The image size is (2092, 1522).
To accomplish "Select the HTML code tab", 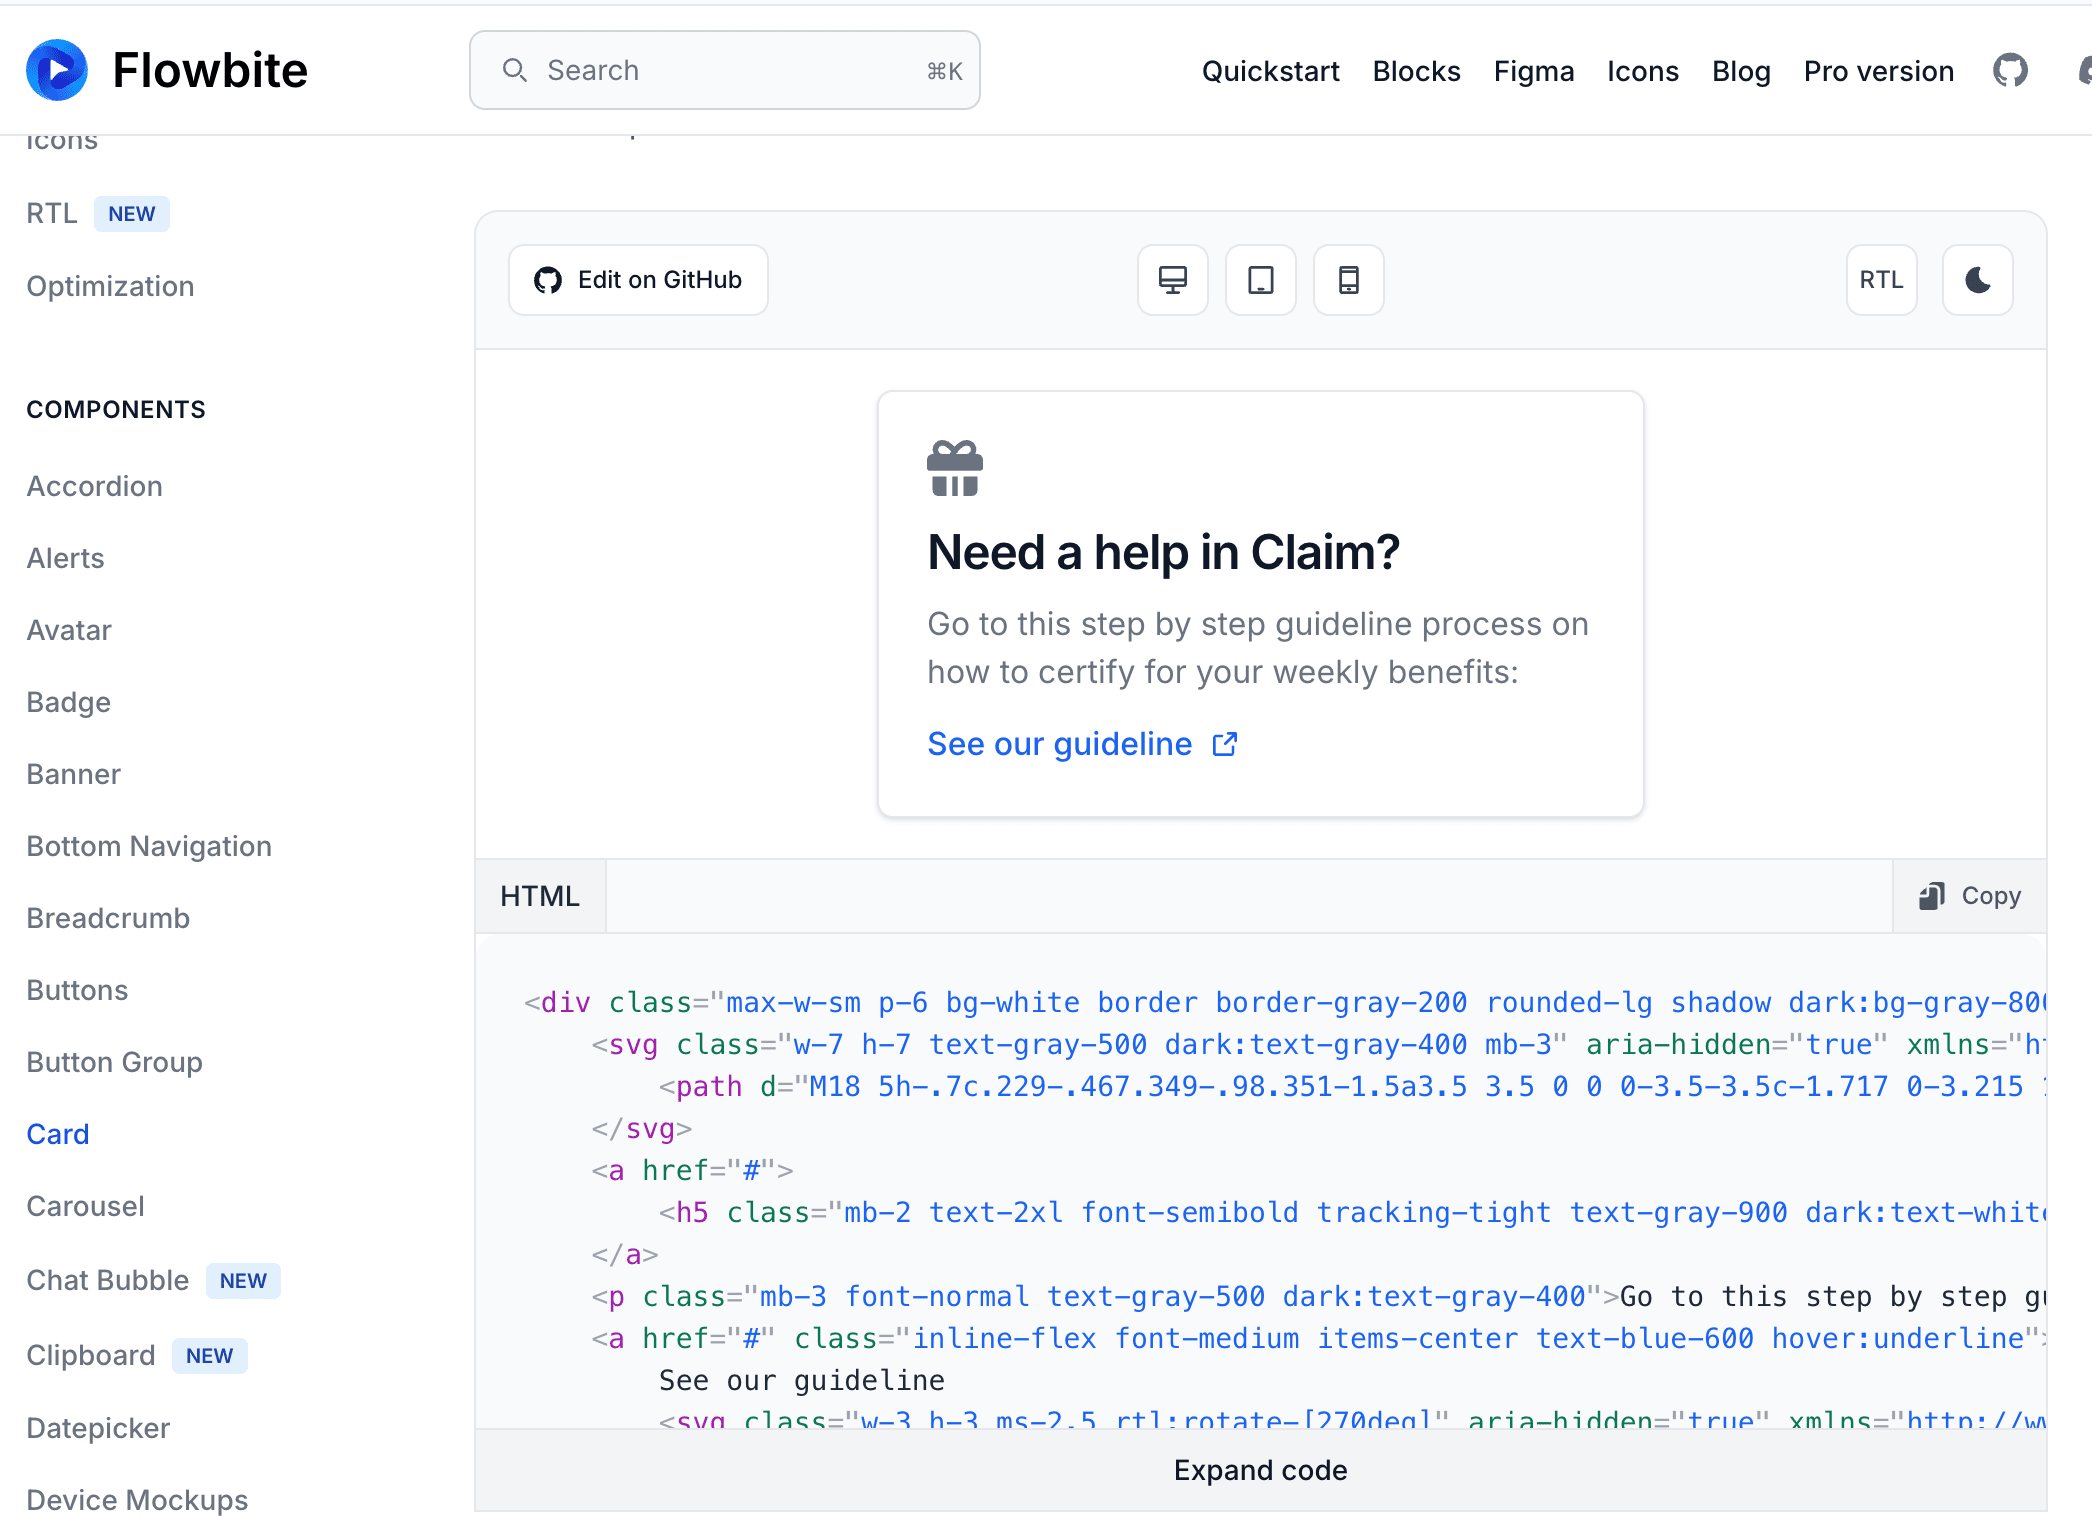I will 540,896.
